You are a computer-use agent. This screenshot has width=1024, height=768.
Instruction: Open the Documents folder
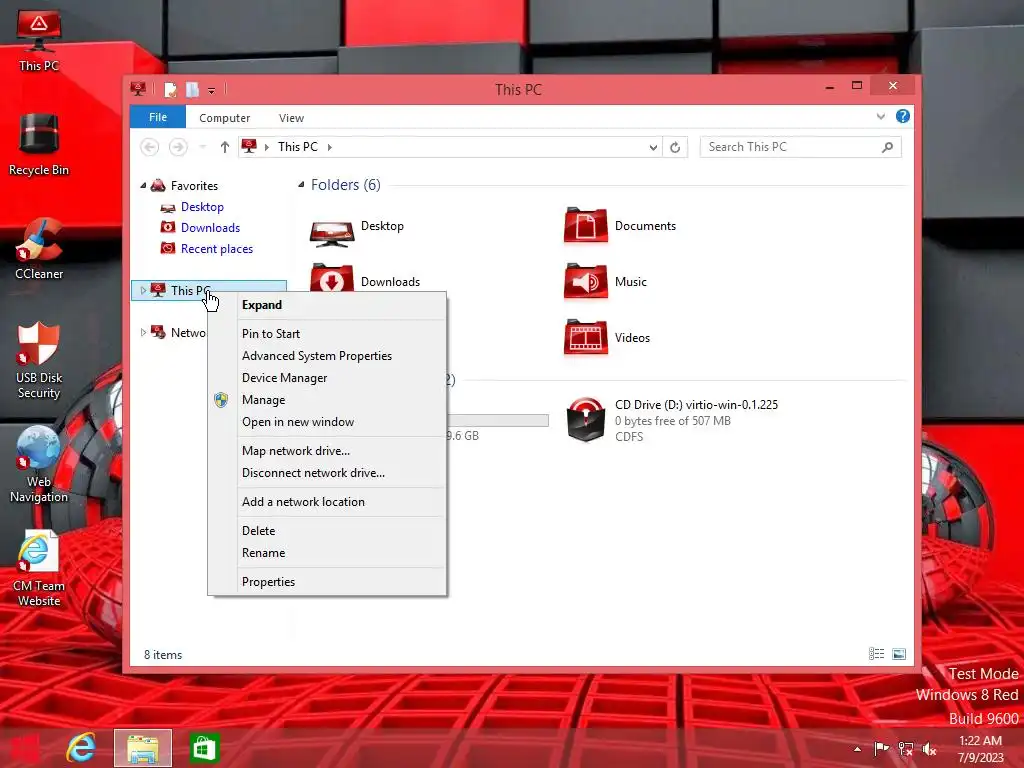pos(619,226)
